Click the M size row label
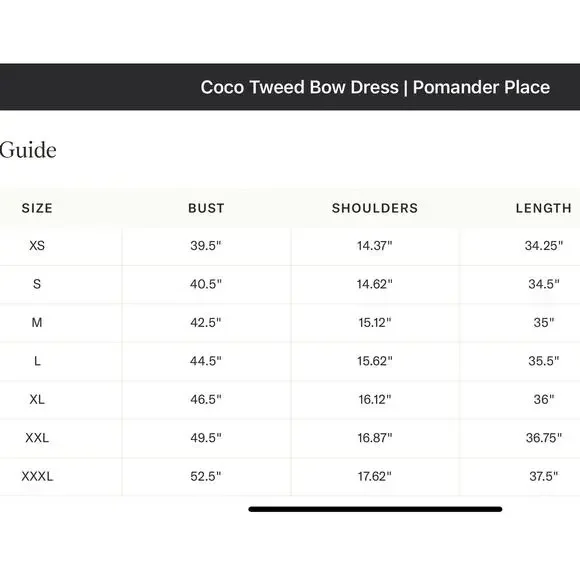This screenshot has height=580, width=580. pyautogui.click(x=37, y=323)
